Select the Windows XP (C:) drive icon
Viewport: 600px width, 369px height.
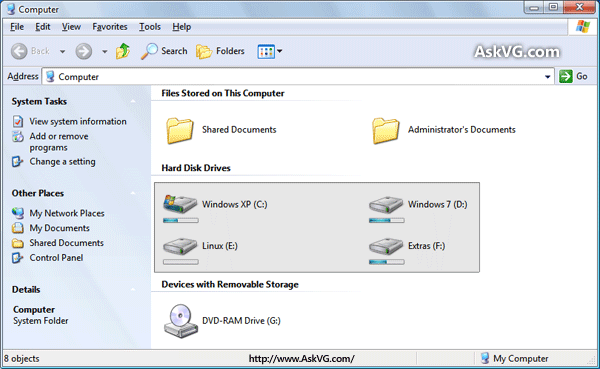180,203
